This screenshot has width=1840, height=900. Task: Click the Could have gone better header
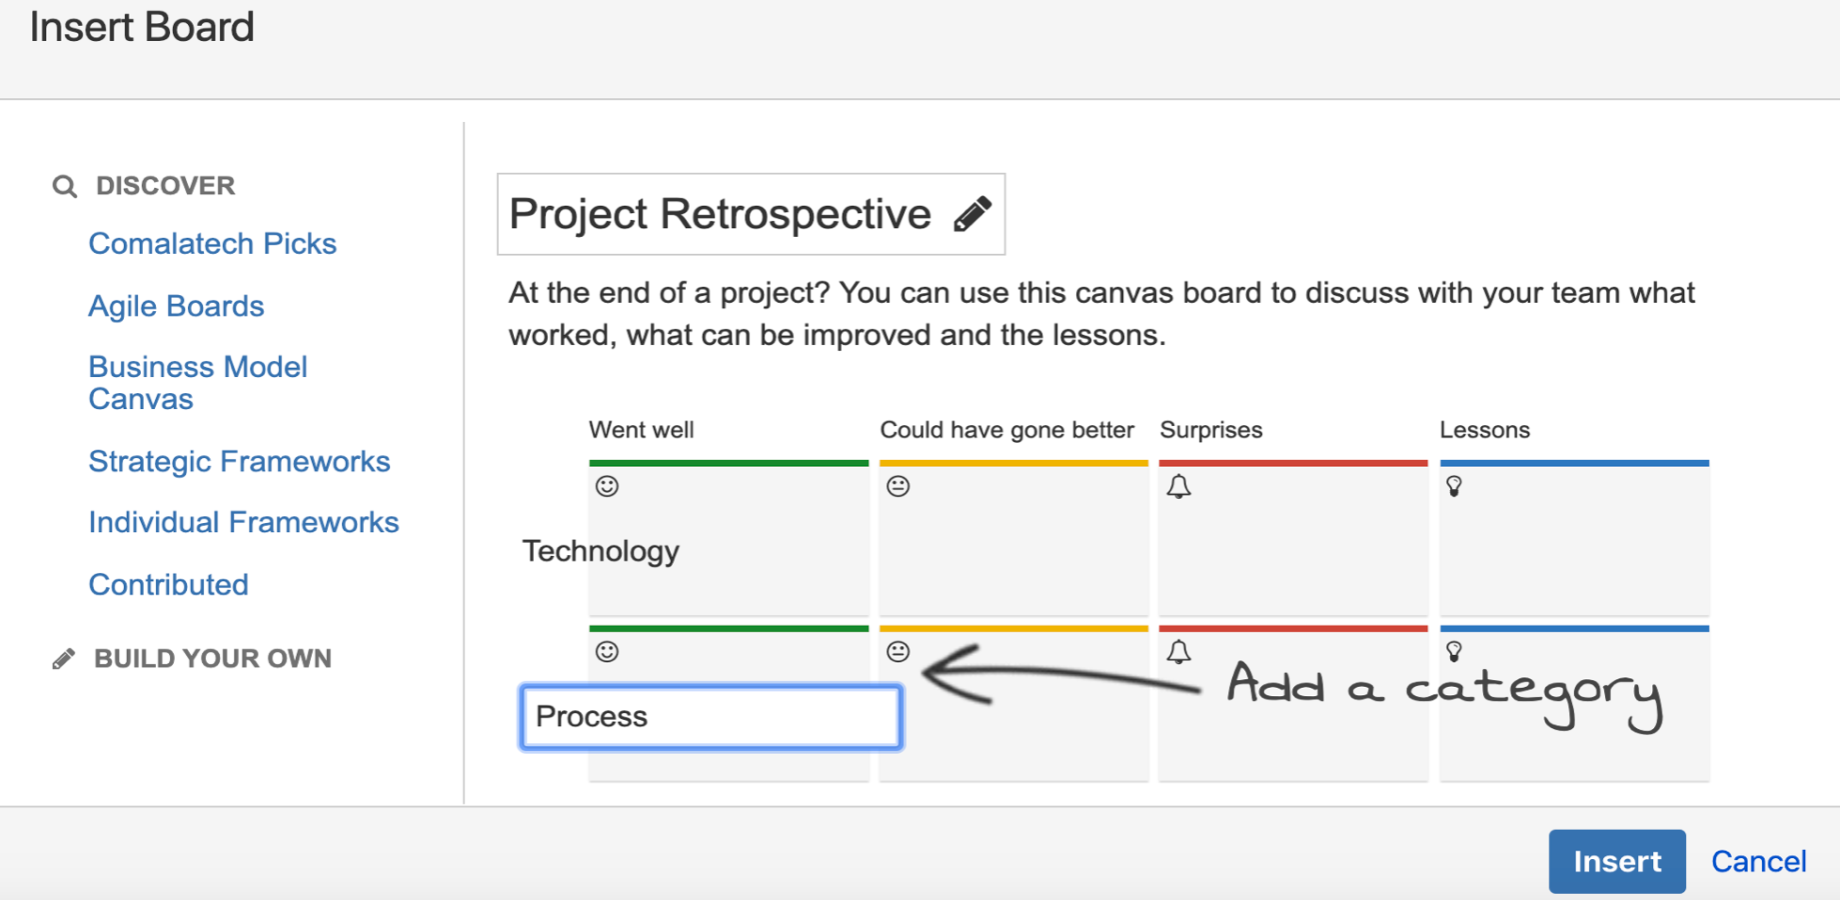pyautogui.click(x=1007, y=430)
